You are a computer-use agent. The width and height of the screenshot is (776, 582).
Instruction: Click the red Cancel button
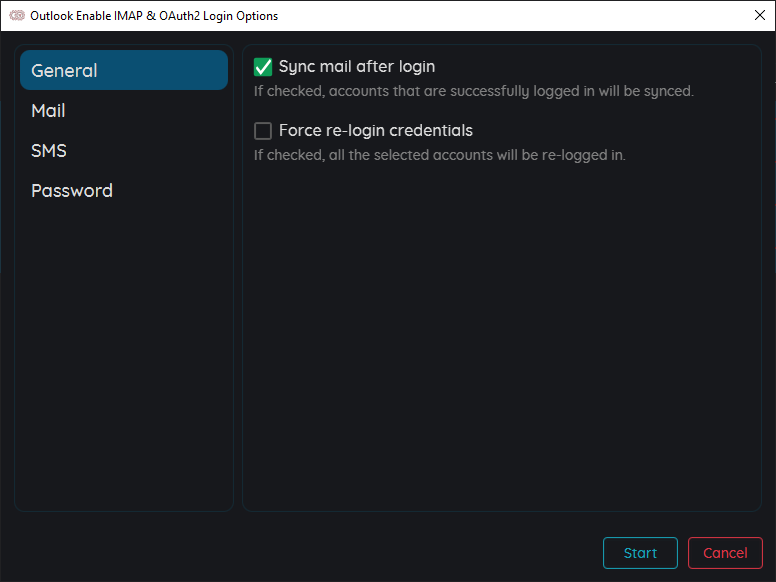pos(725,553)
